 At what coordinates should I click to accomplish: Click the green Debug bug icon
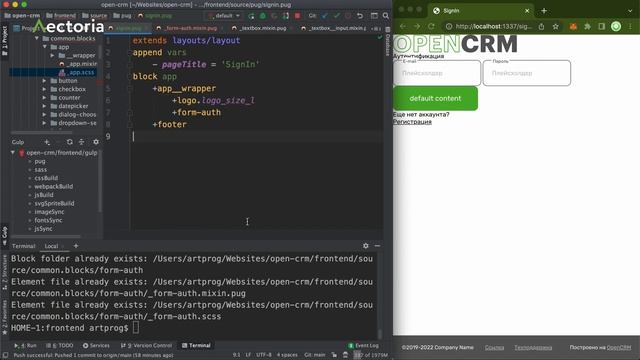(263, 16)
